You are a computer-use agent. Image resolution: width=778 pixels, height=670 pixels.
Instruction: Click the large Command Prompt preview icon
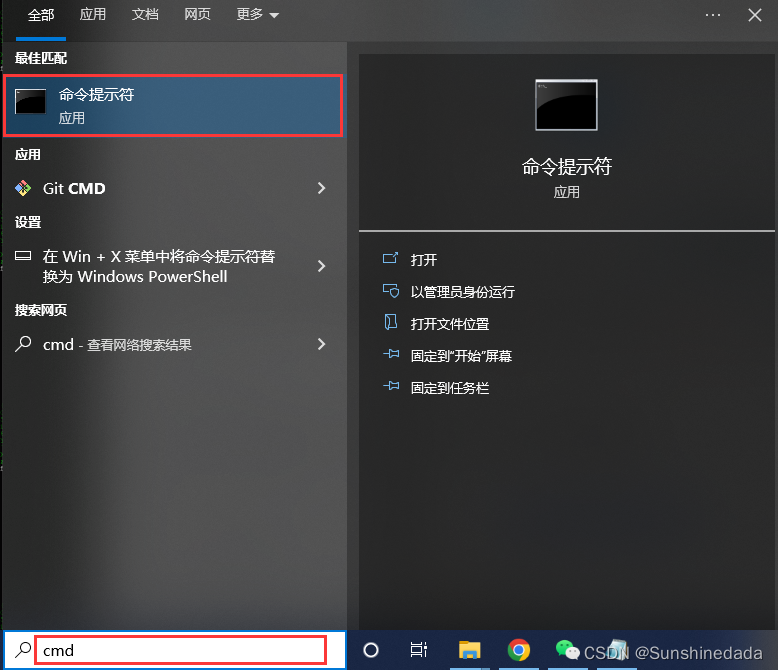pos(566,105)
